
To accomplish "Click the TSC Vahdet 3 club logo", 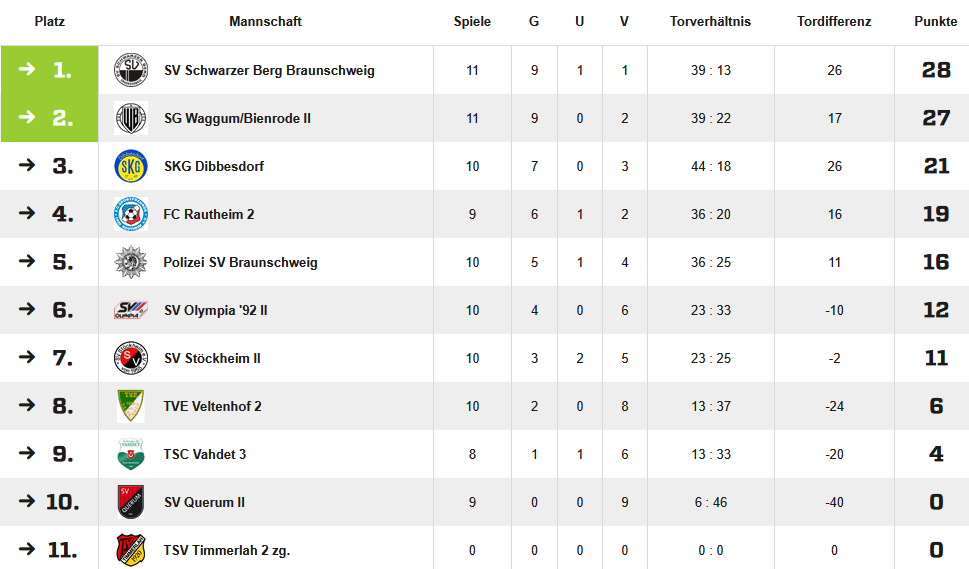I will tap(130, 454).
